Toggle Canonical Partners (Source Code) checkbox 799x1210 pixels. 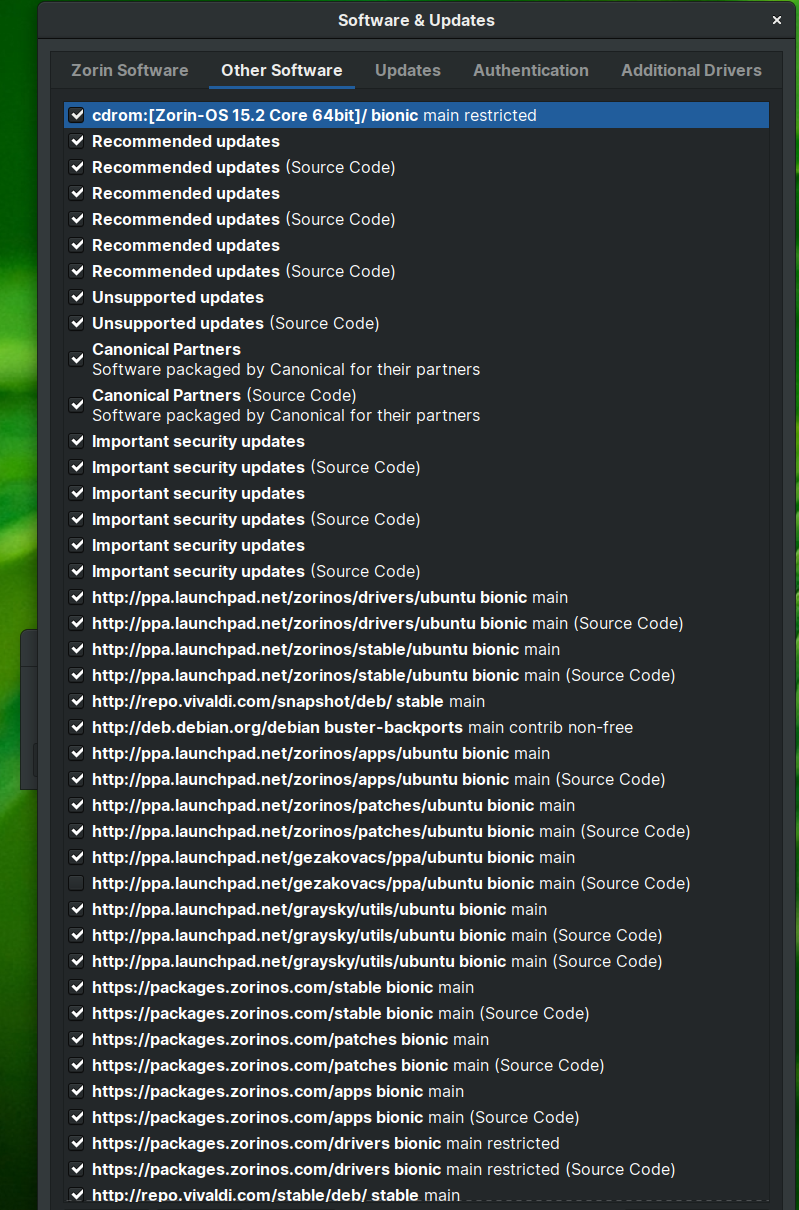[x=77, y=405]
